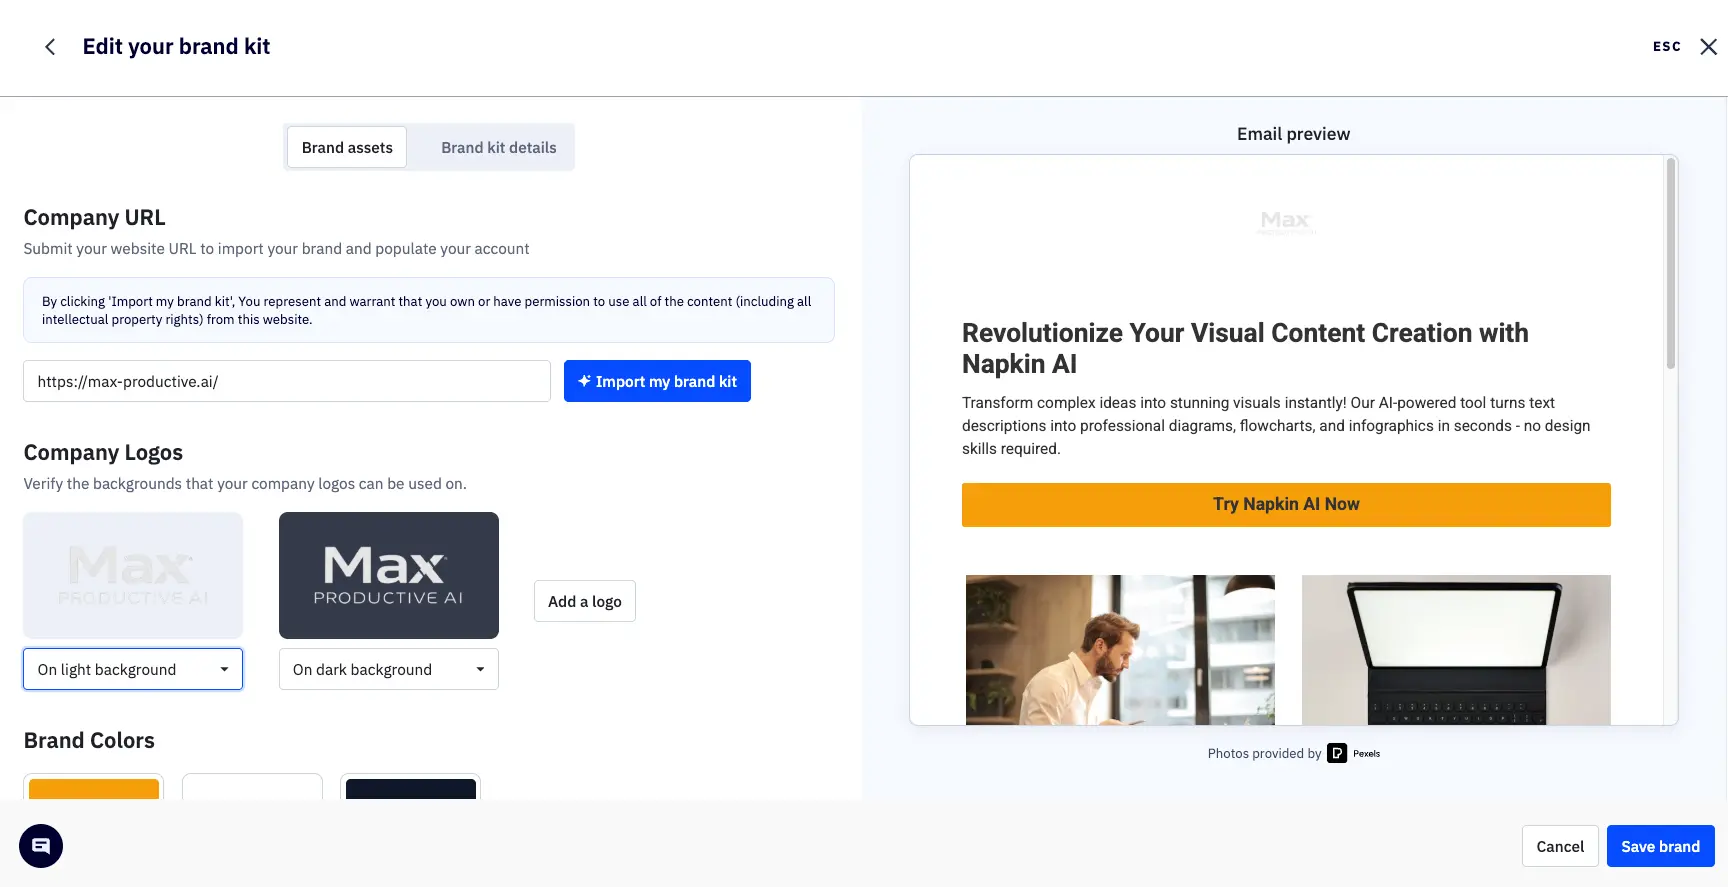This screenshot has width=1728, height=887.
Task: Click the Edit your brand kit title
Action: pyautogui.click(x=176, y=46)
